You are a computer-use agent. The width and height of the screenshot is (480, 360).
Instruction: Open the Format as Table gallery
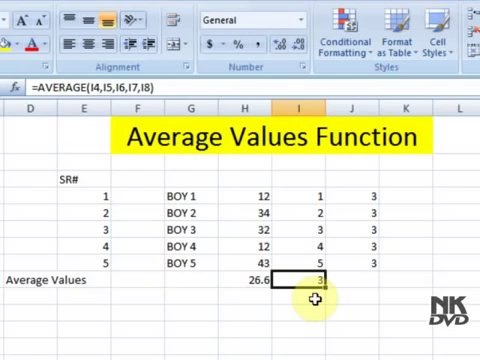(397, 32)
